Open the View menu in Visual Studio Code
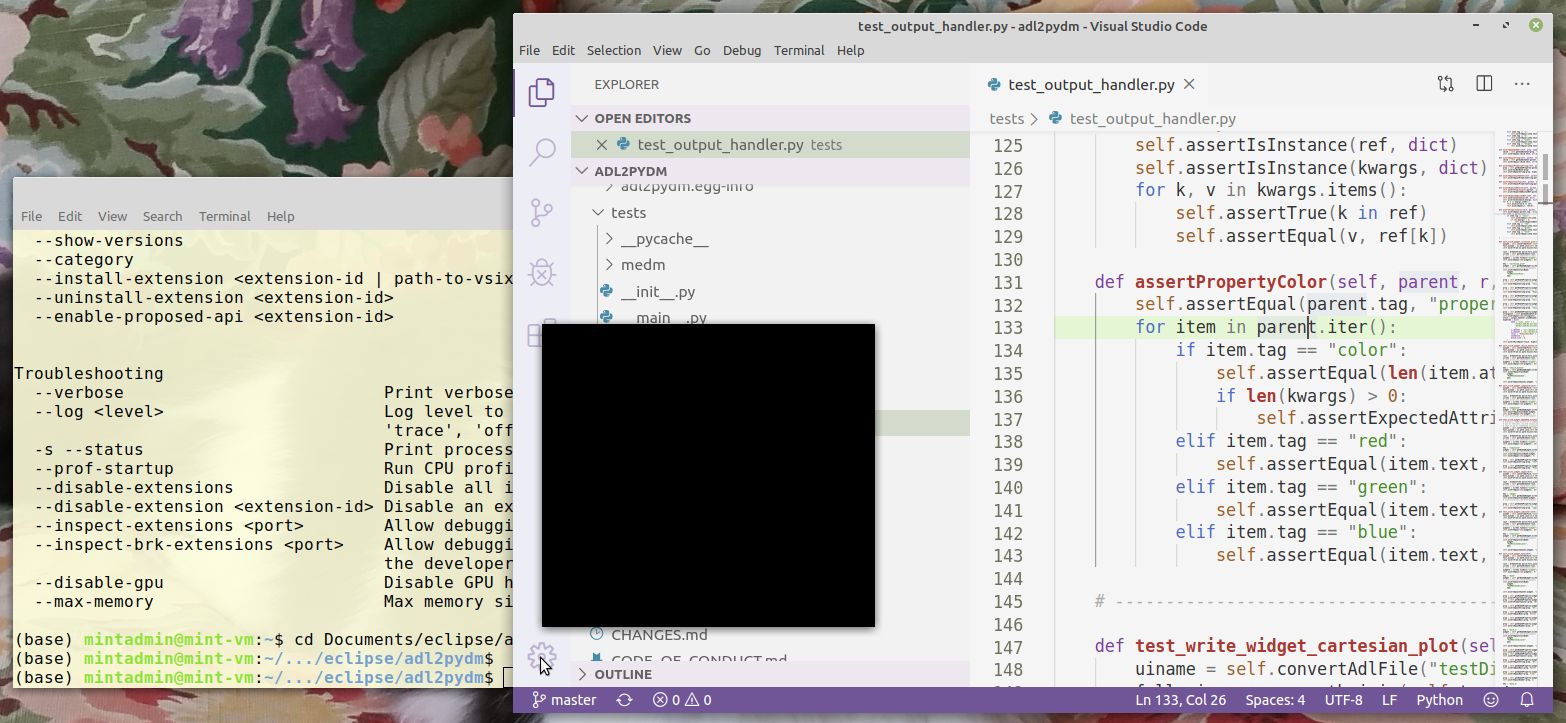Screen dimensions: 1566x723 click(x=667, y=50)
